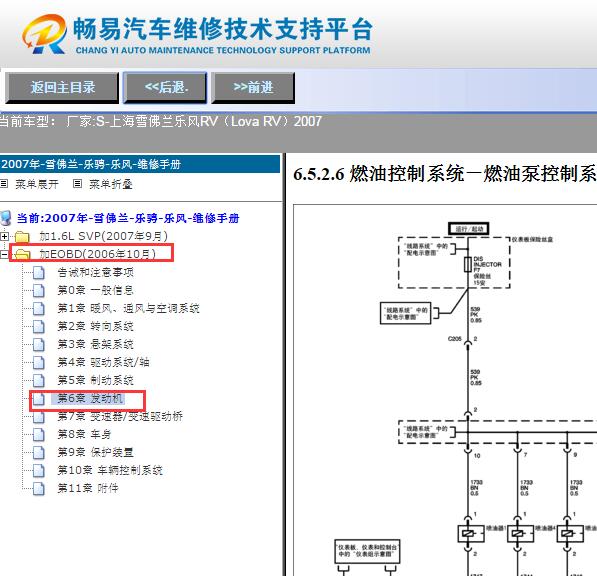Collapse the 加EOBD minus box
The width and height of the screenshot is (597, 576).
point(3,254)
